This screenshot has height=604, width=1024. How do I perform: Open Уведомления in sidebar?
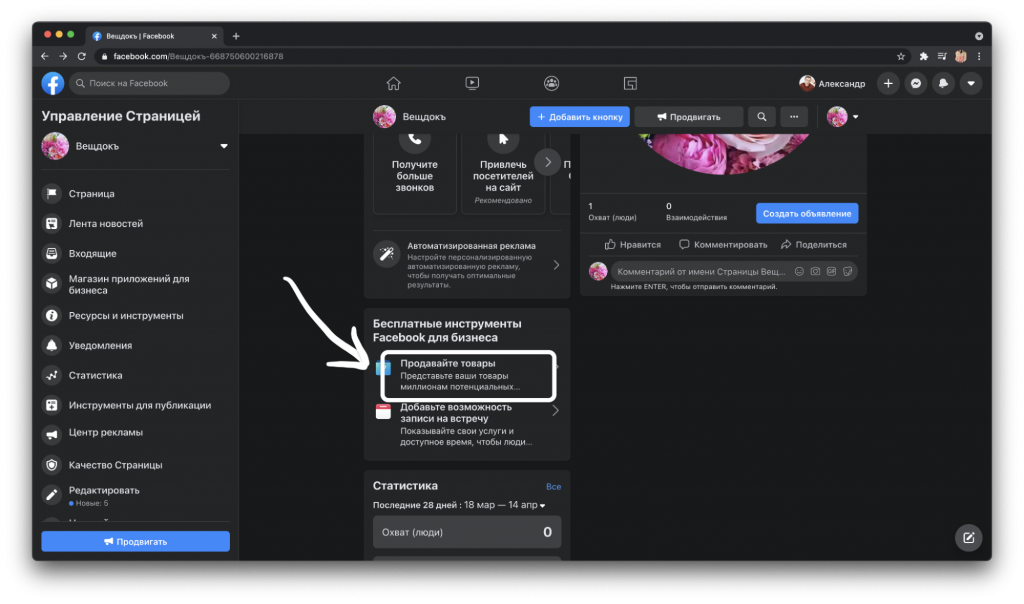135,345
